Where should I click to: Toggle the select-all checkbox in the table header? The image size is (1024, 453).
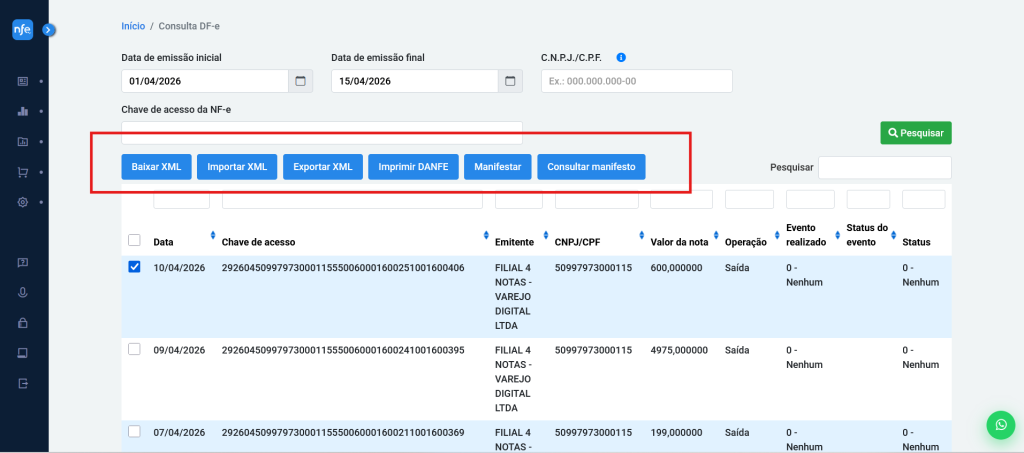pyautogui.click(x=134, y=240)
